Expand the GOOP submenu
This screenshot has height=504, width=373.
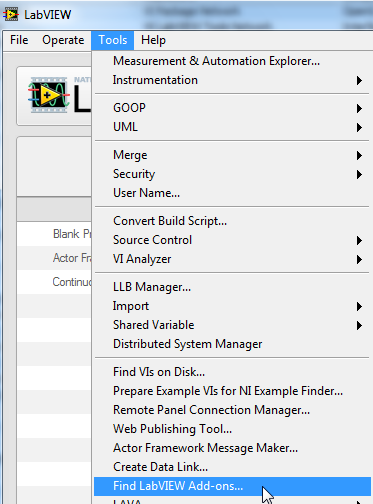(x=232, y=108)
